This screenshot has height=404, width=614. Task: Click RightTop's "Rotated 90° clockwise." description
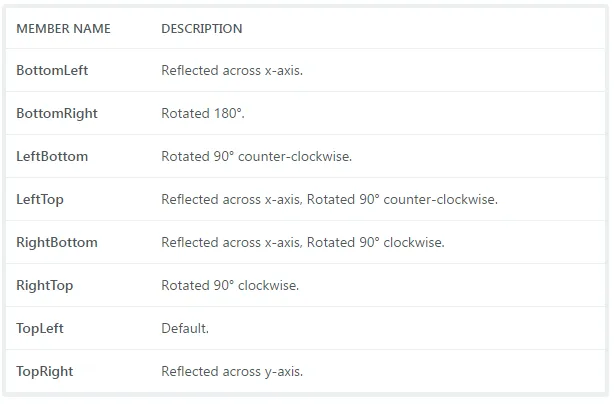click(x=230, y=286)
